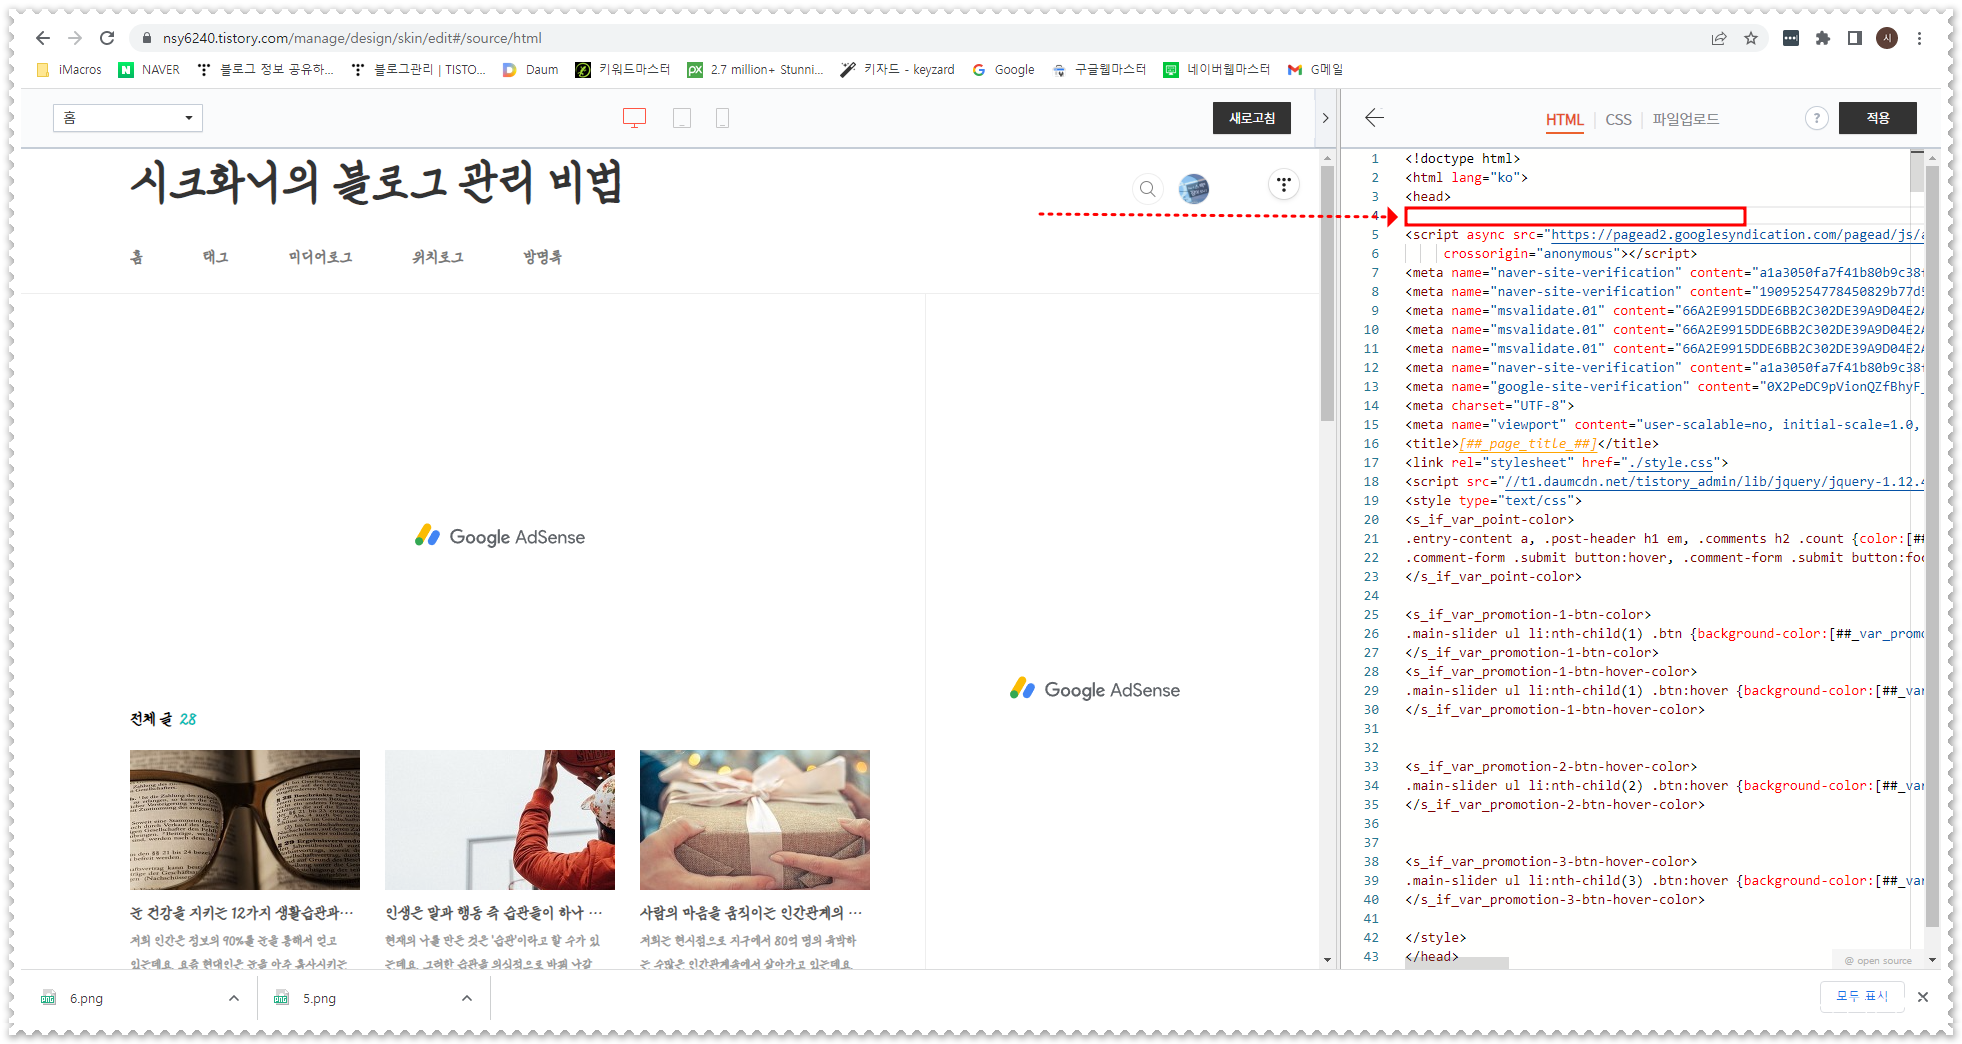
Task: Open the 홈 page selector dropdown
Action: pyautogui.click(x=128, y=118)
